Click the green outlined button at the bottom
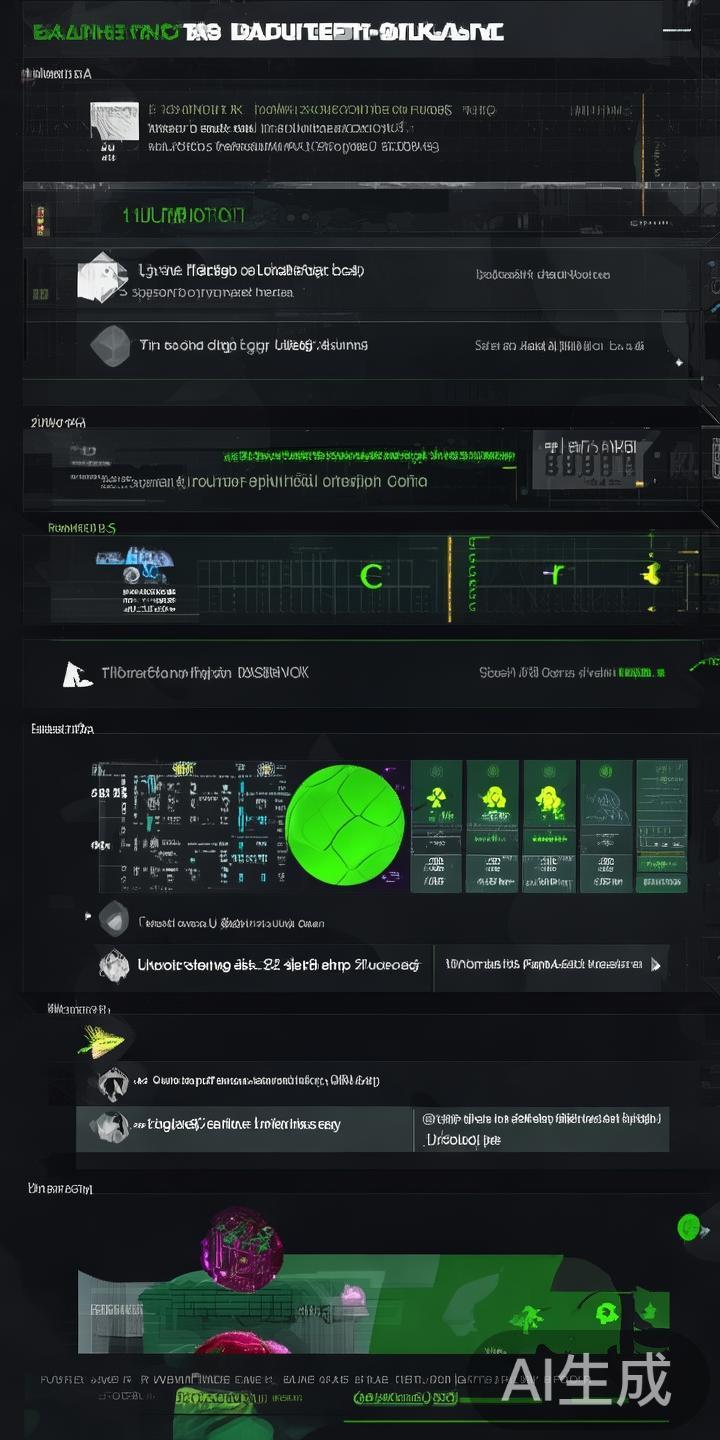Image resolution: width=720 pixels, height=1440 pixels. coord(405,1396)
